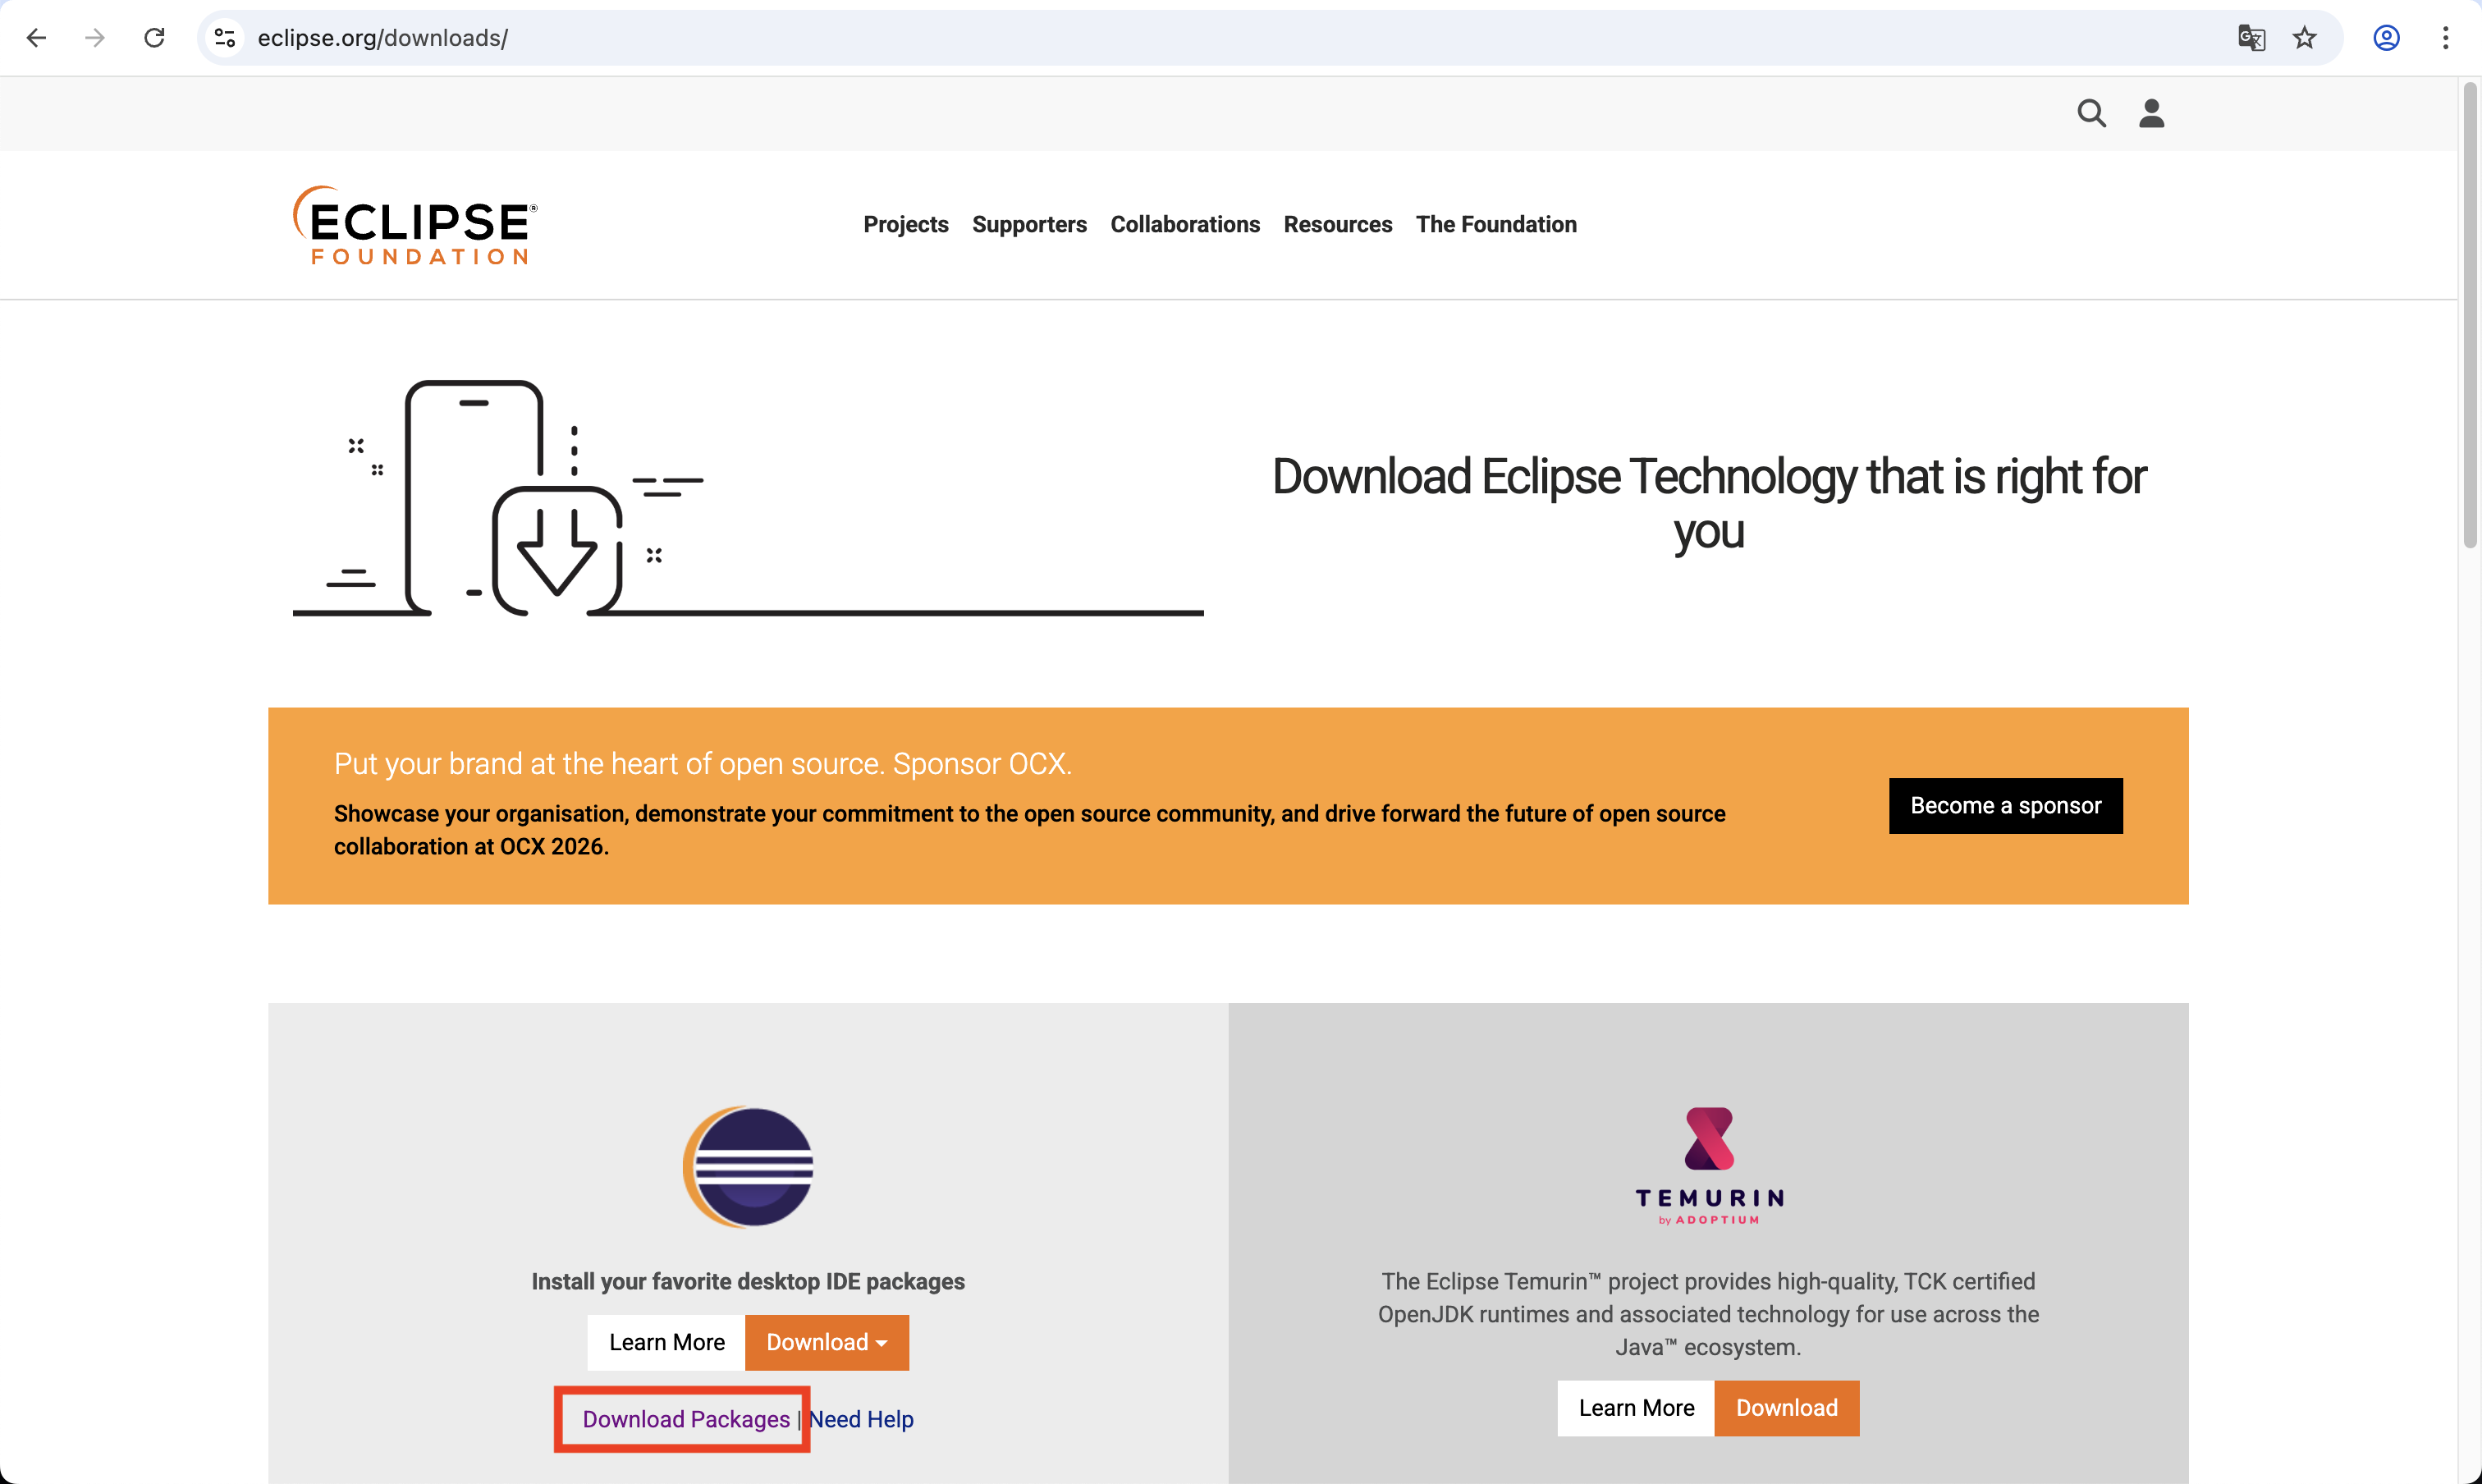
Task: Click the browser back arrow
Action: click(37, 38)
